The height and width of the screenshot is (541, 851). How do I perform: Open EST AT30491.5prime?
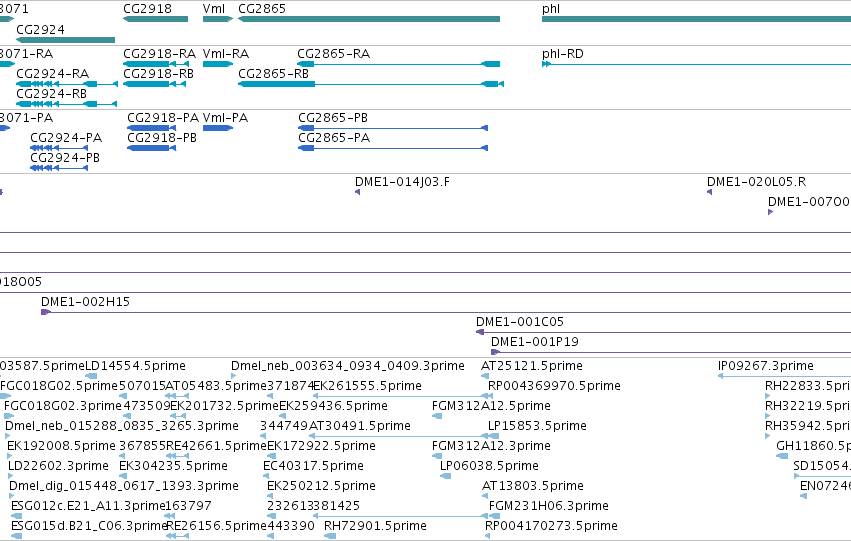coord(359,426)
